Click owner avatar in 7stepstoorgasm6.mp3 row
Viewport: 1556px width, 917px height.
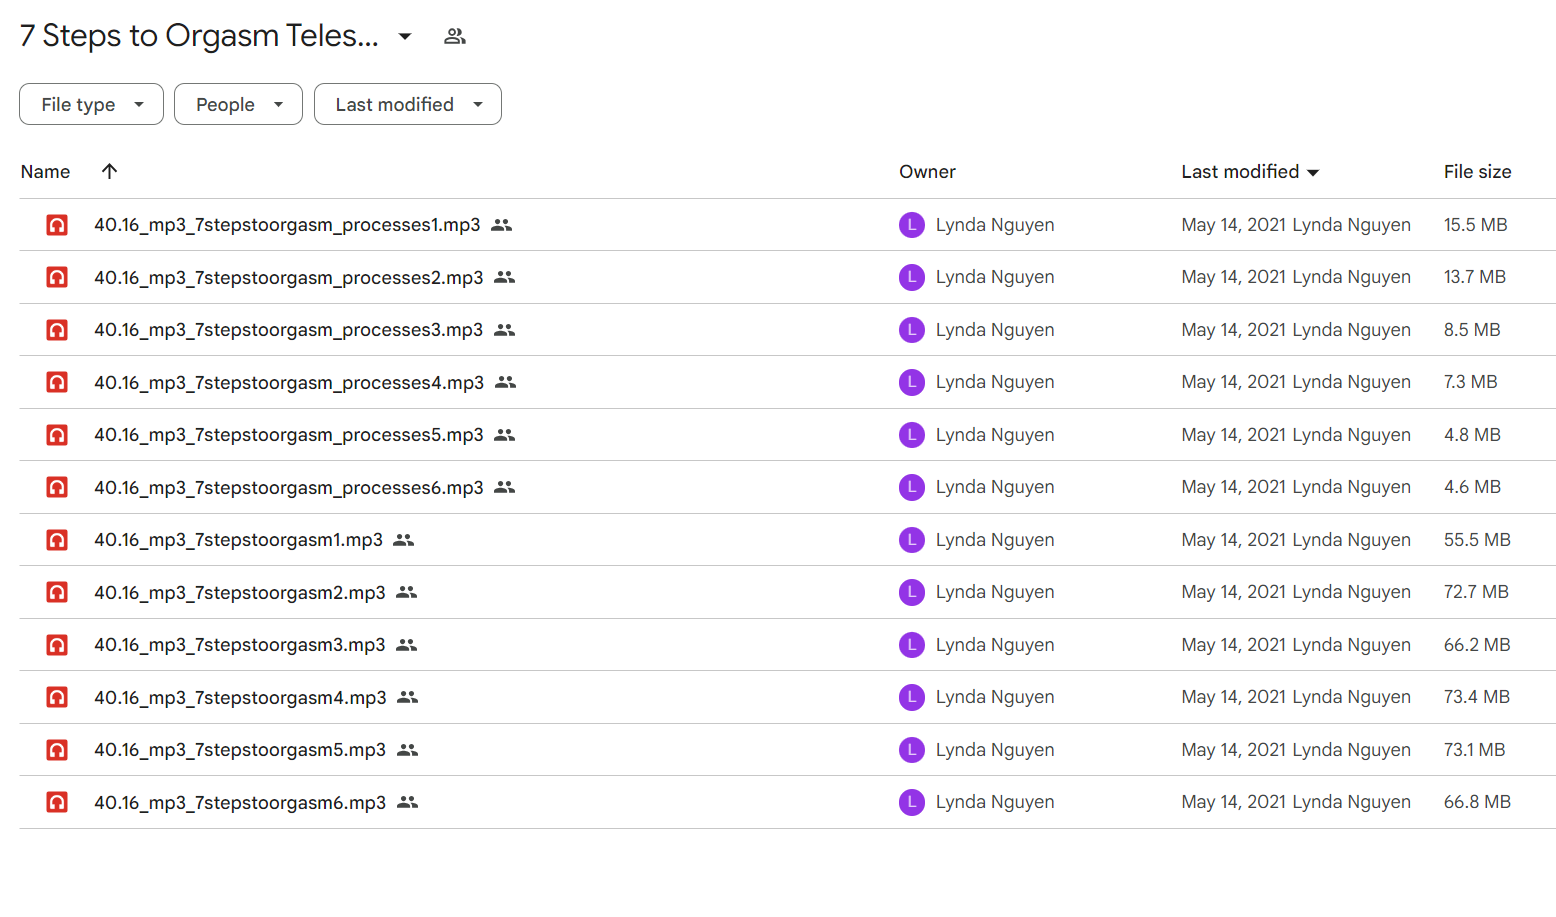[912, 802]
